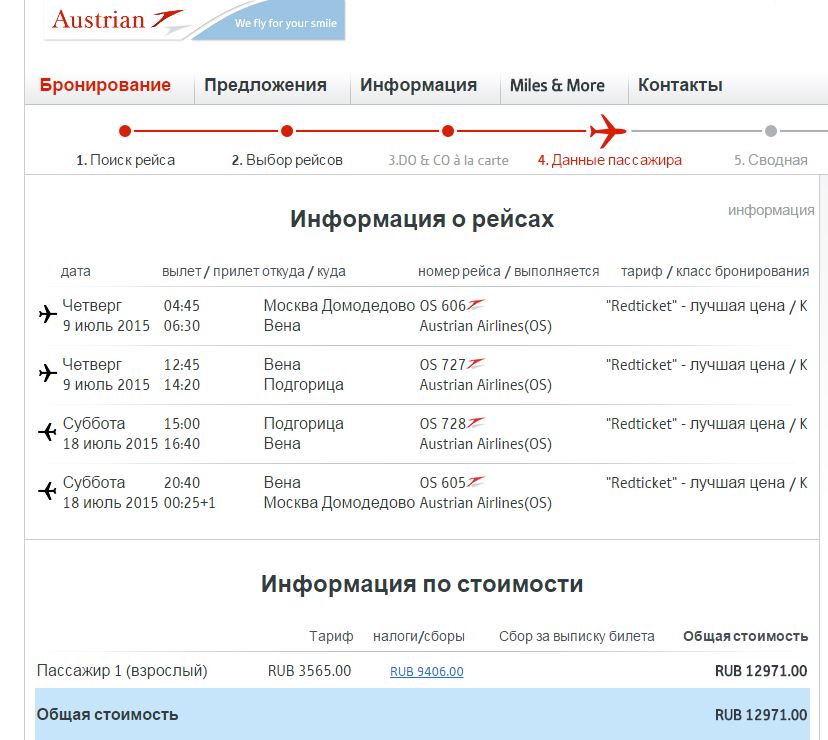Click the Подгорица destination of flight OS 727
The height and width of the screenshot is (740, 828).
[x=304, y=385]
